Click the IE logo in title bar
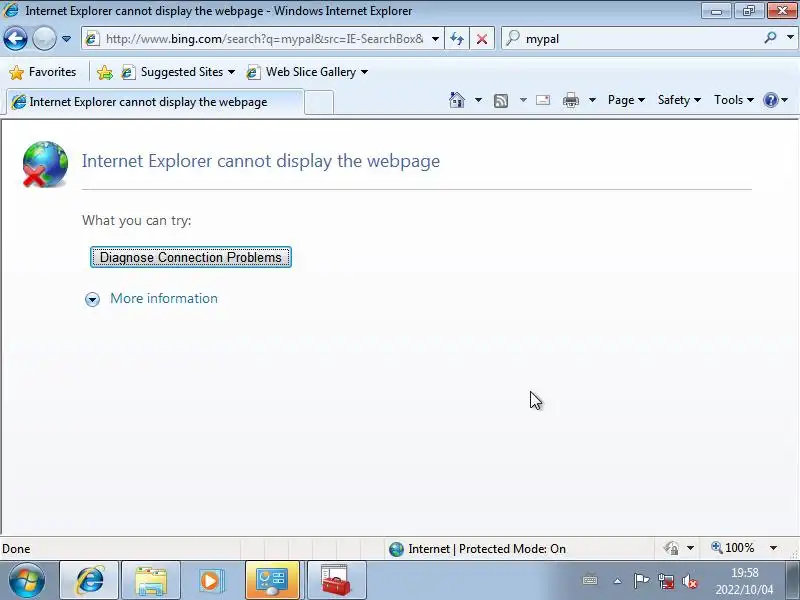The height and width of the screenshot is (600, 800). (x=11, y=10)
